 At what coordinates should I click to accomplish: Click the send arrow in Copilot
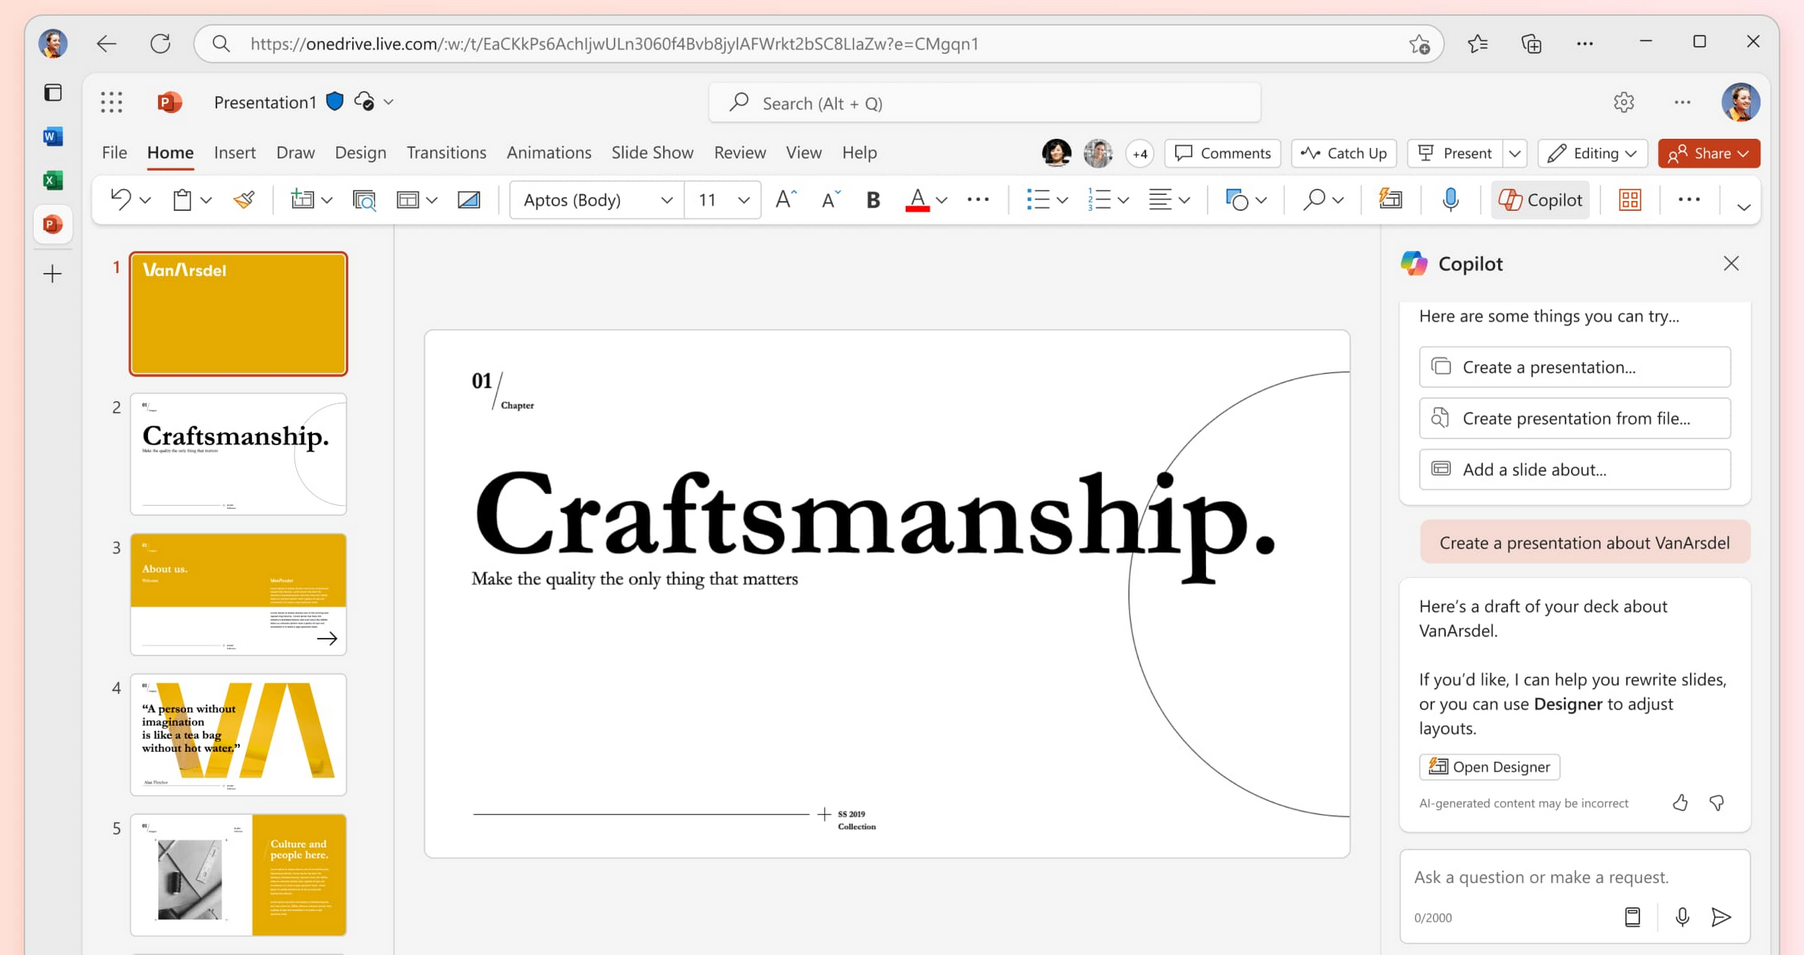[1721, 917]
